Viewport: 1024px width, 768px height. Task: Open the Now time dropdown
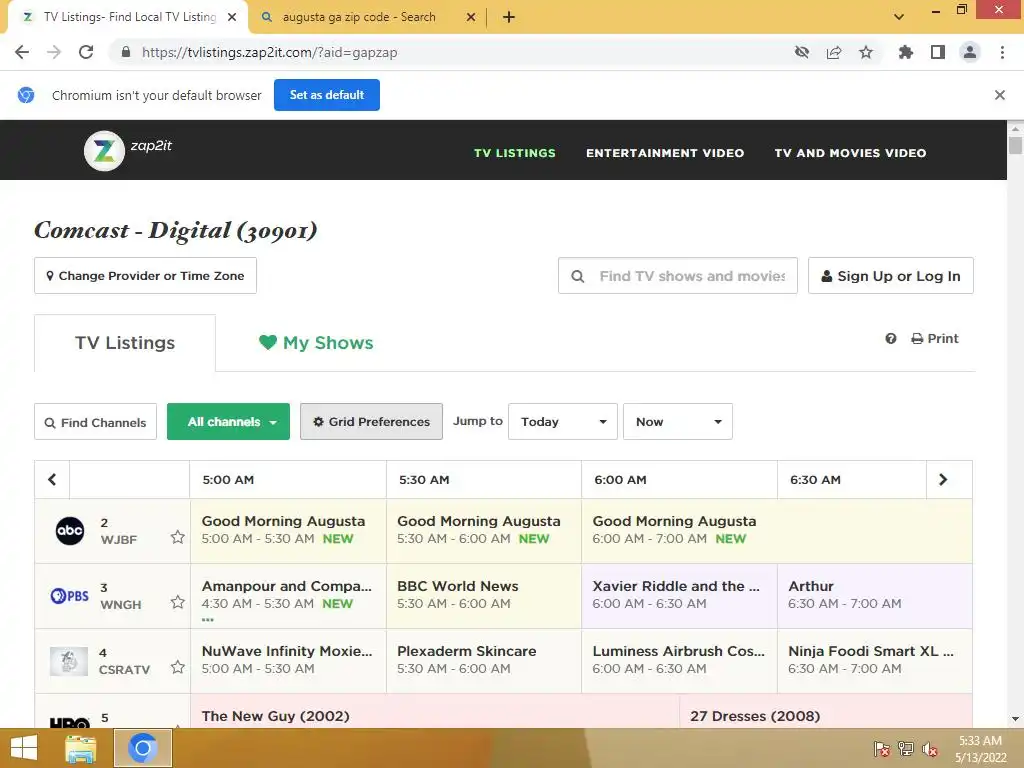coord(678,422)
